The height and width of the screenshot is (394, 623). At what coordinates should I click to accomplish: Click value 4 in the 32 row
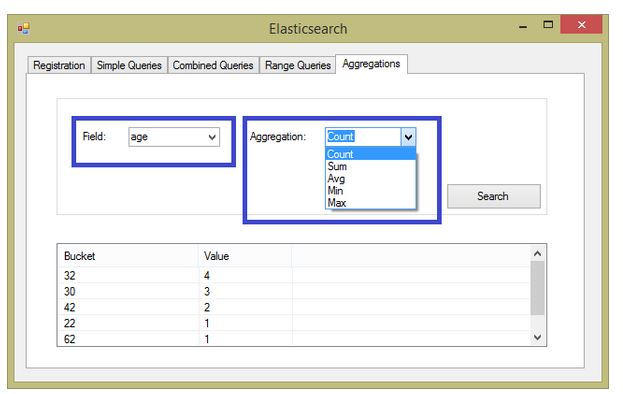tap(207, 276)
